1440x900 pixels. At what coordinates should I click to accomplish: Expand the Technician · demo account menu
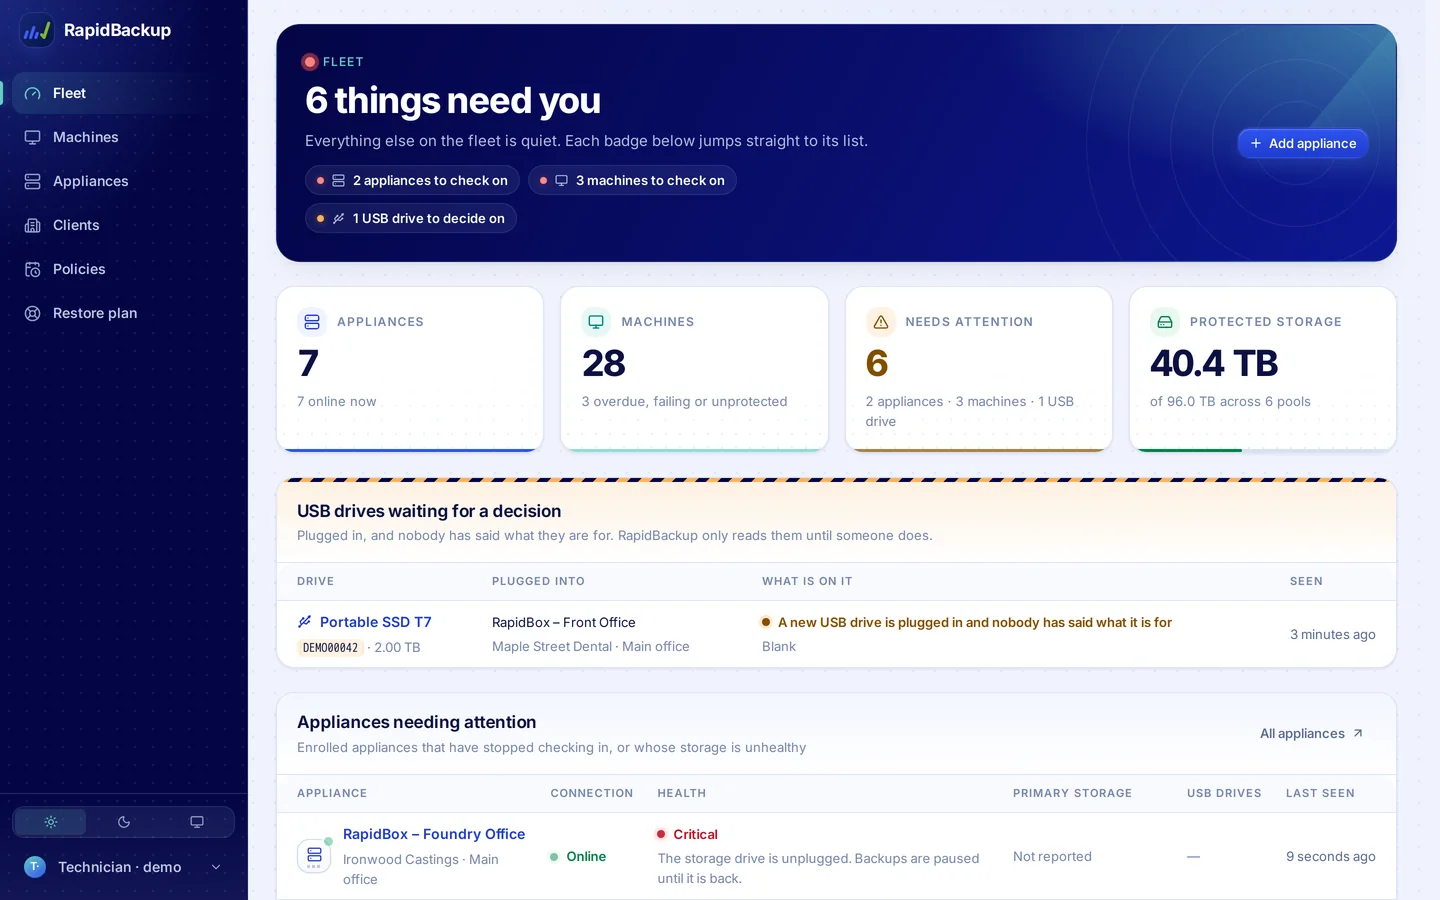coord(124,867)
